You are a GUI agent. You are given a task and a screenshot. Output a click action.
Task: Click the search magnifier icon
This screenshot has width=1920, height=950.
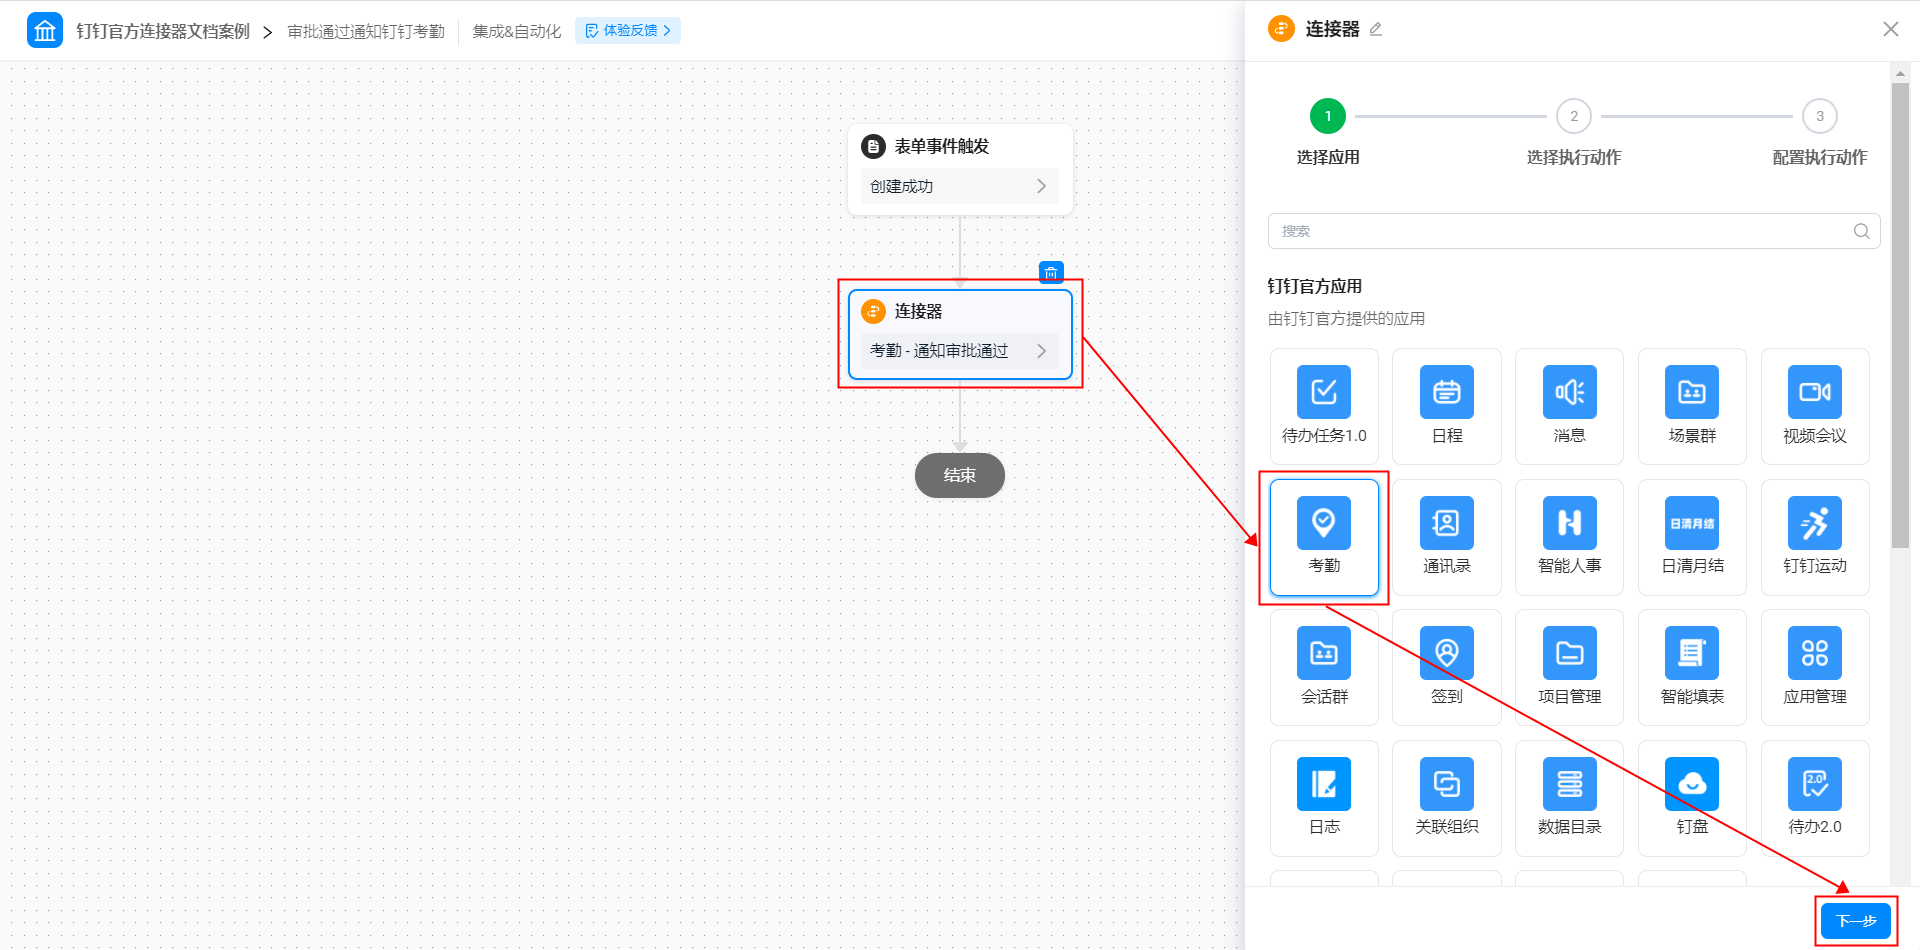tap(1861, 231)
